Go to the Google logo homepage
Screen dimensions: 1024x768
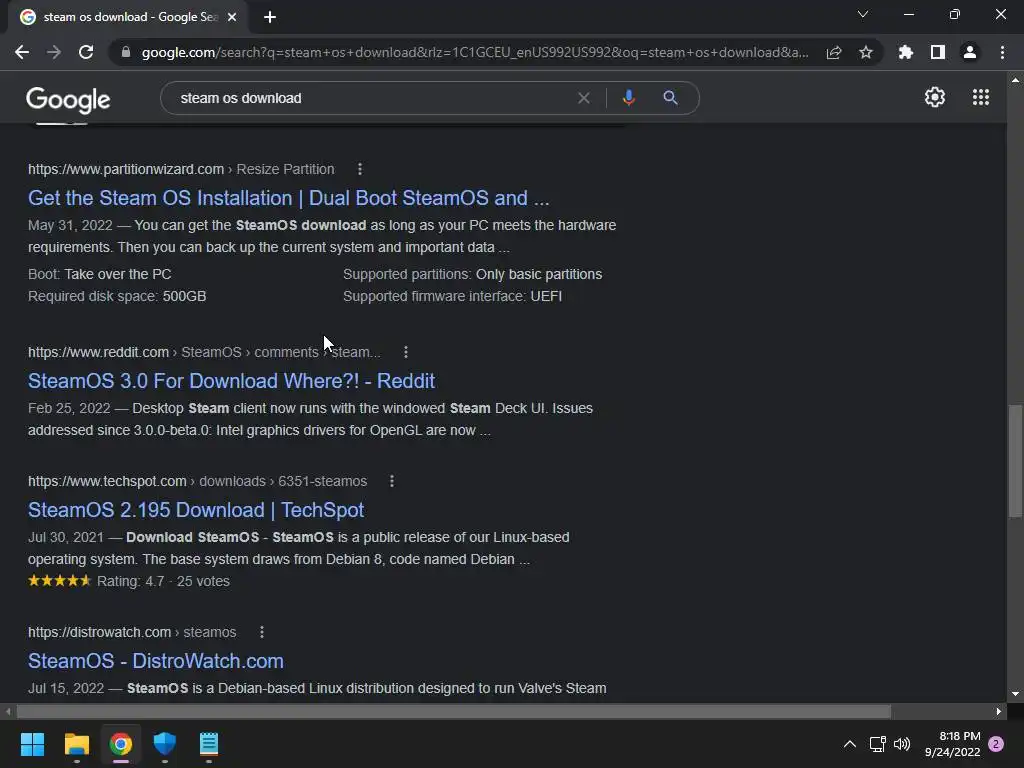click(68, 99)
